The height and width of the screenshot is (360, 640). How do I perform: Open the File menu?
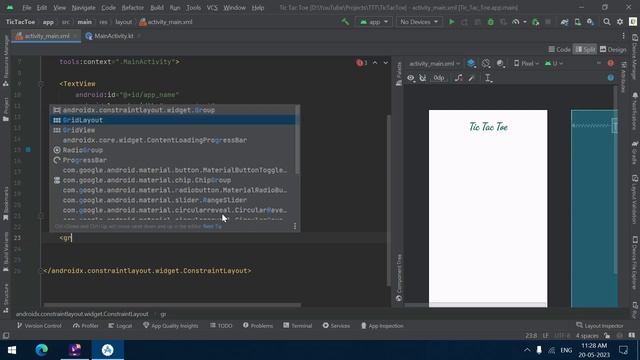click(27, 7)
